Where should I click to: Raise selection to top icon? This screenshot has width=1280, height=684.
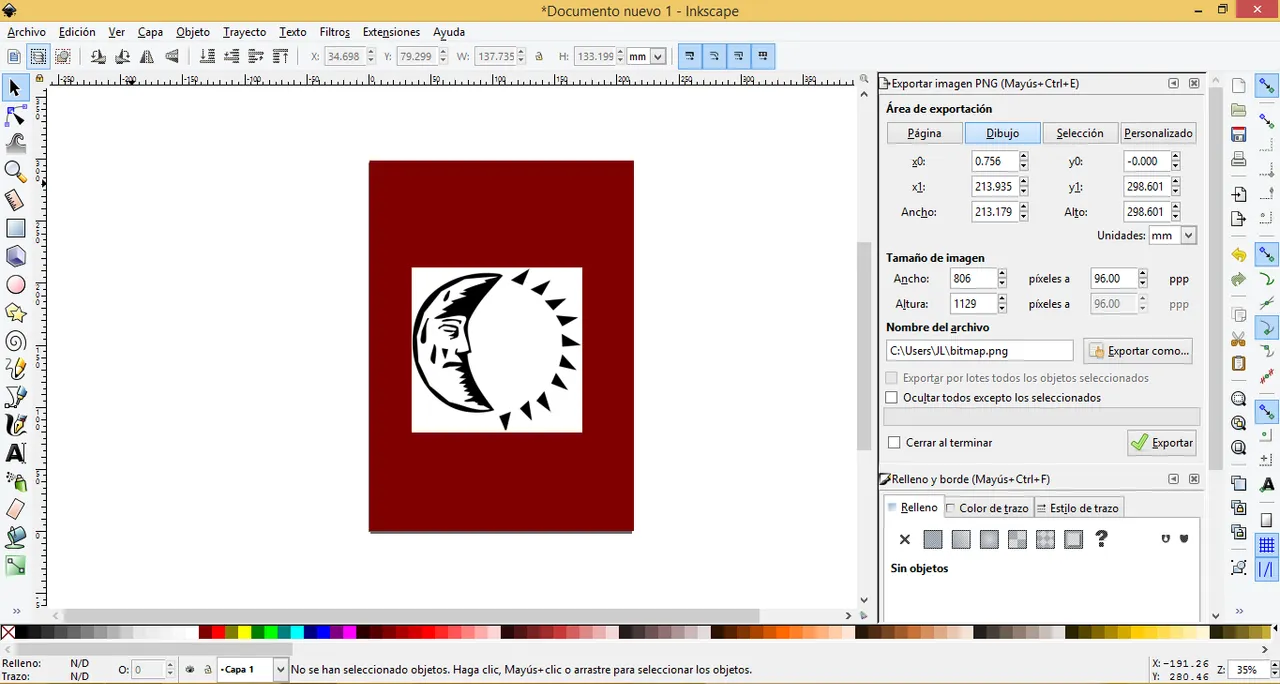[x=281, y=57]
